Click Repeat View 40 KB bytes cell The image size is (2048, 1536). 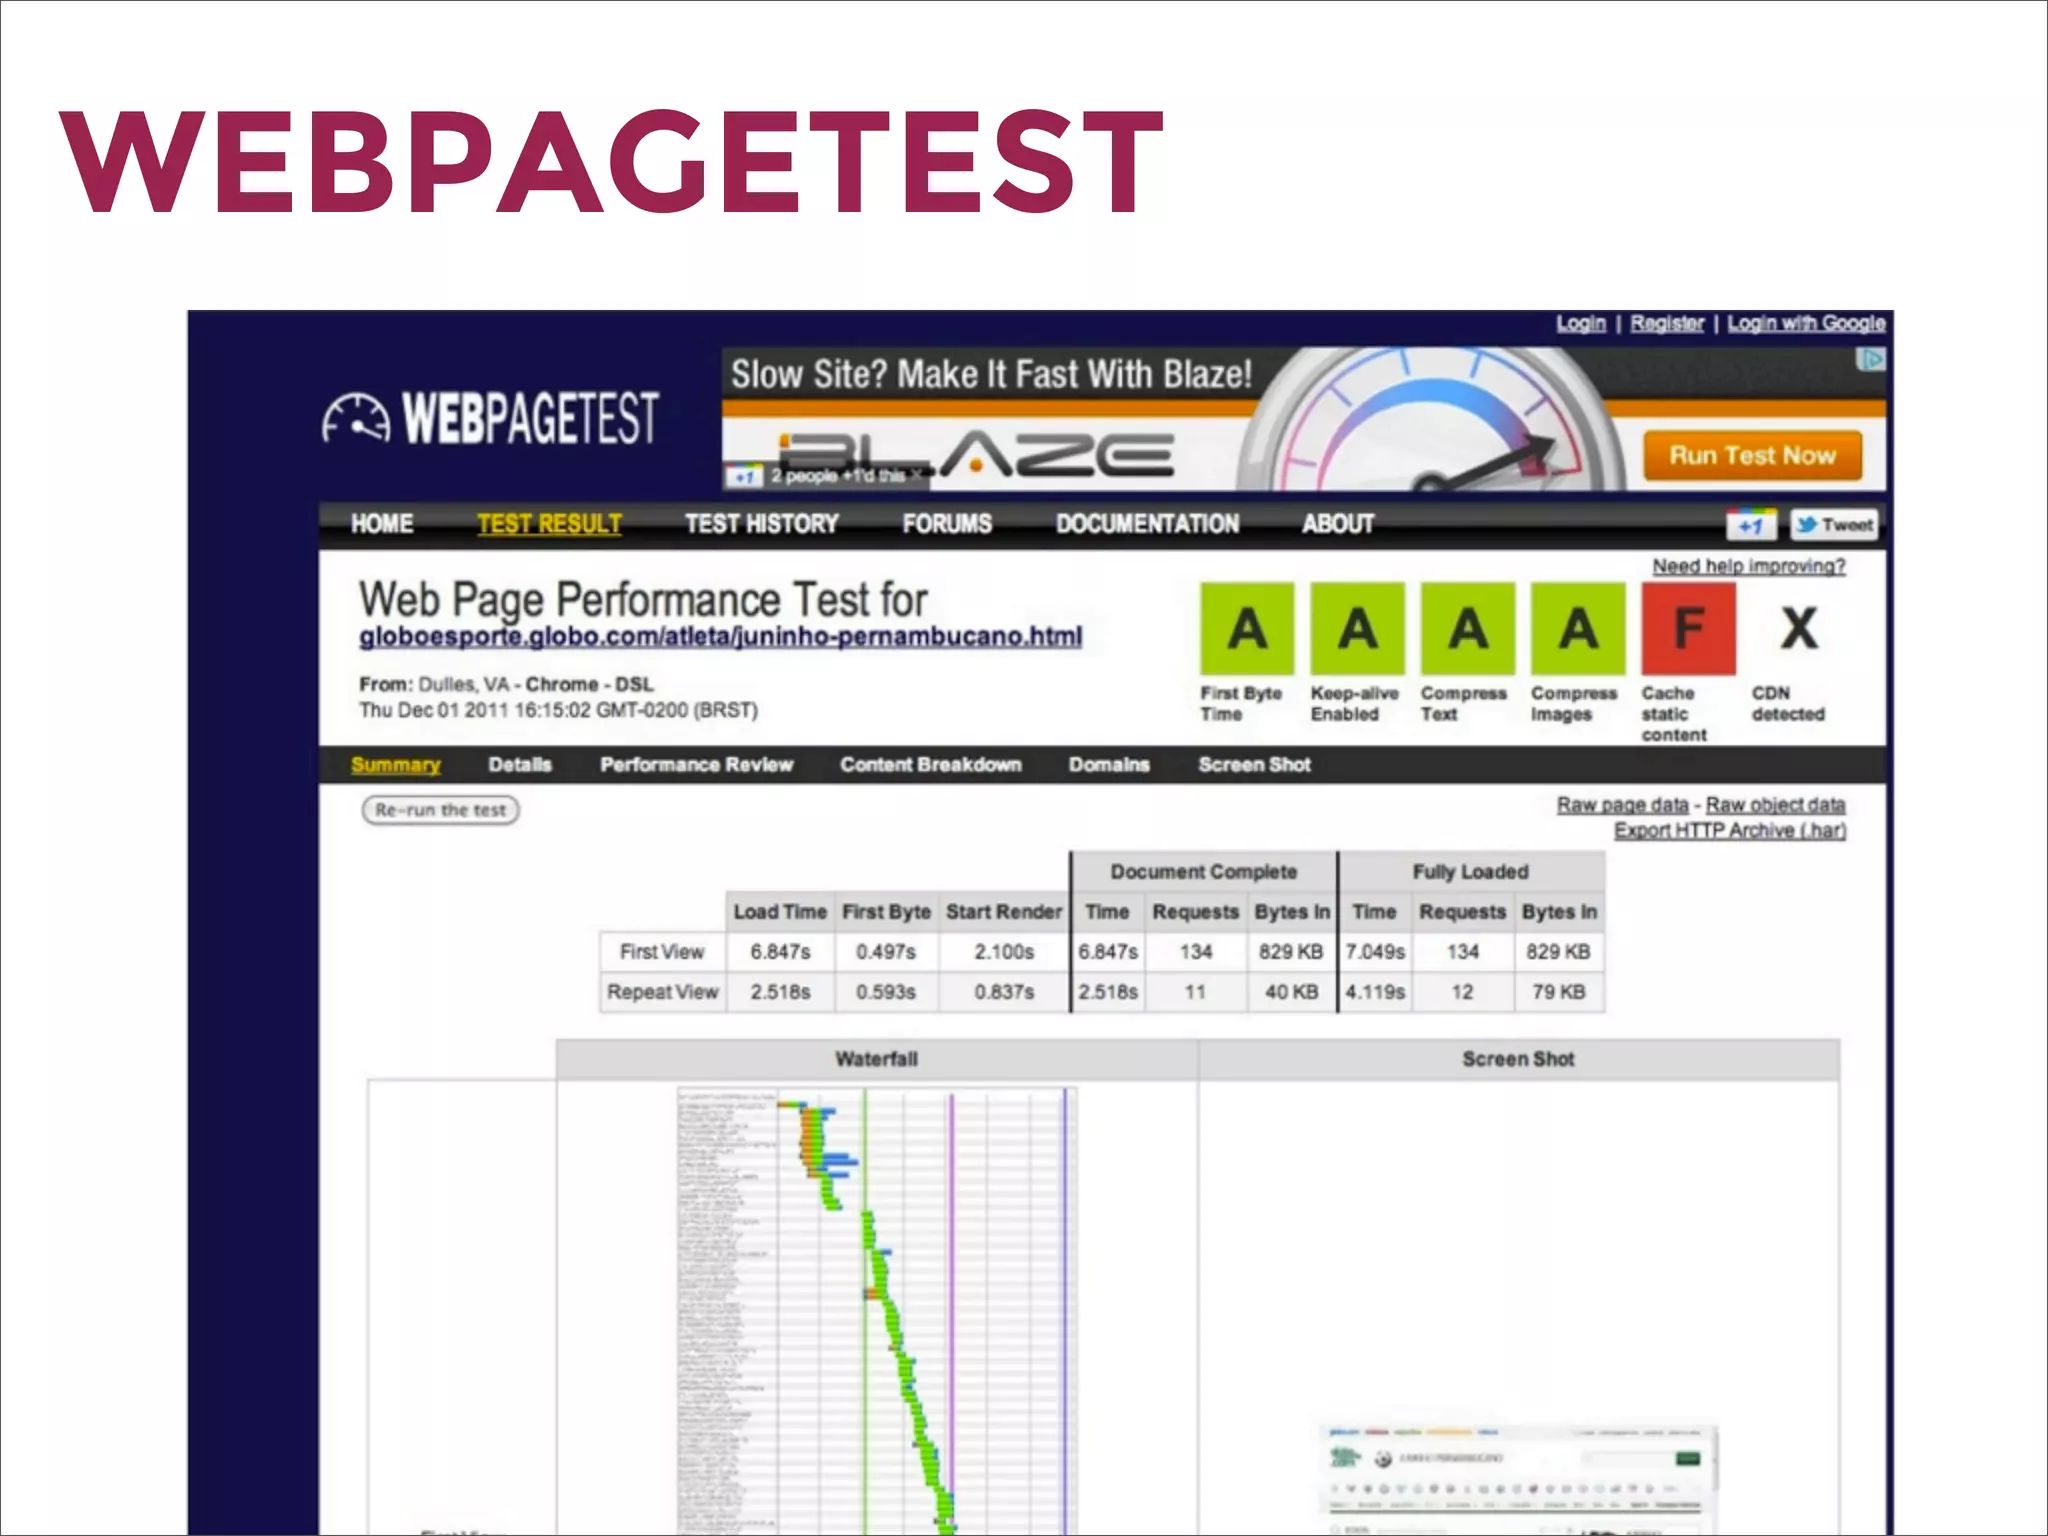click(1291, 992)
